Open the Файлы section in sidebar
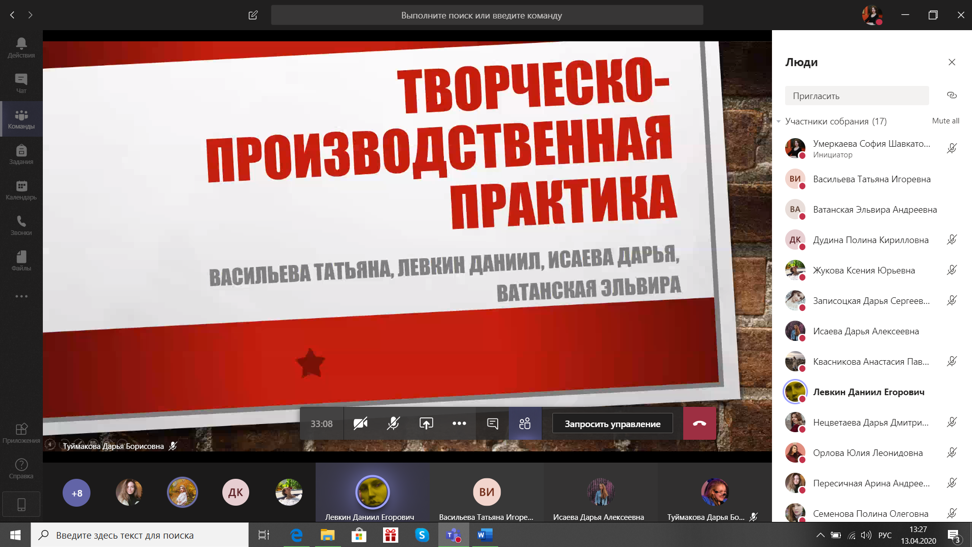 [x=21, y=260]
